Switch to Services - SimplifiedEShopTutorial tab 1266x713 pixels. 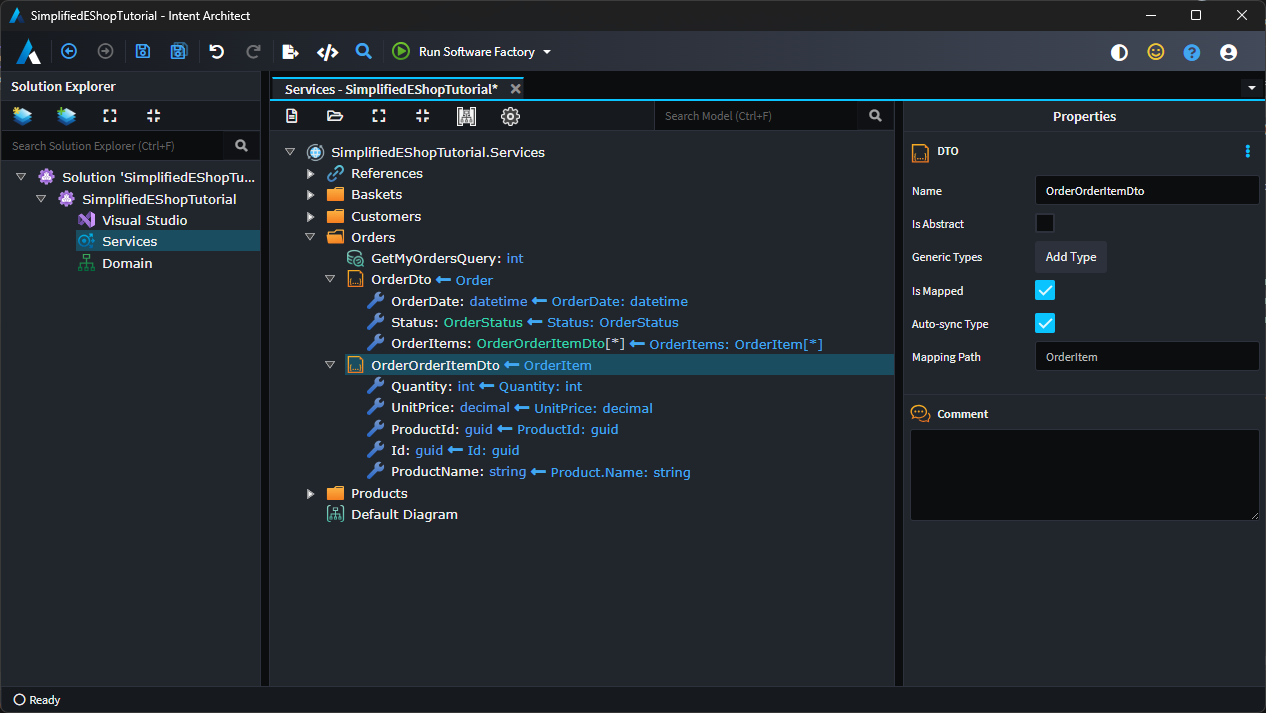391,89
